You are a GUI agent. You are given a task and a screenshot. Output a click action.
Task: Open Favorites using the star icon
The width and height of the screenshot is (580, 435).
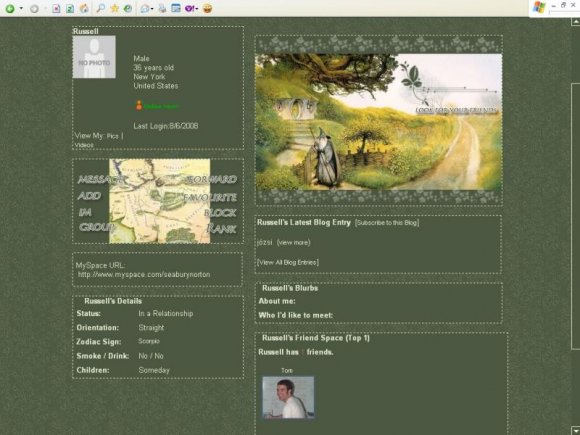[114, 8]
